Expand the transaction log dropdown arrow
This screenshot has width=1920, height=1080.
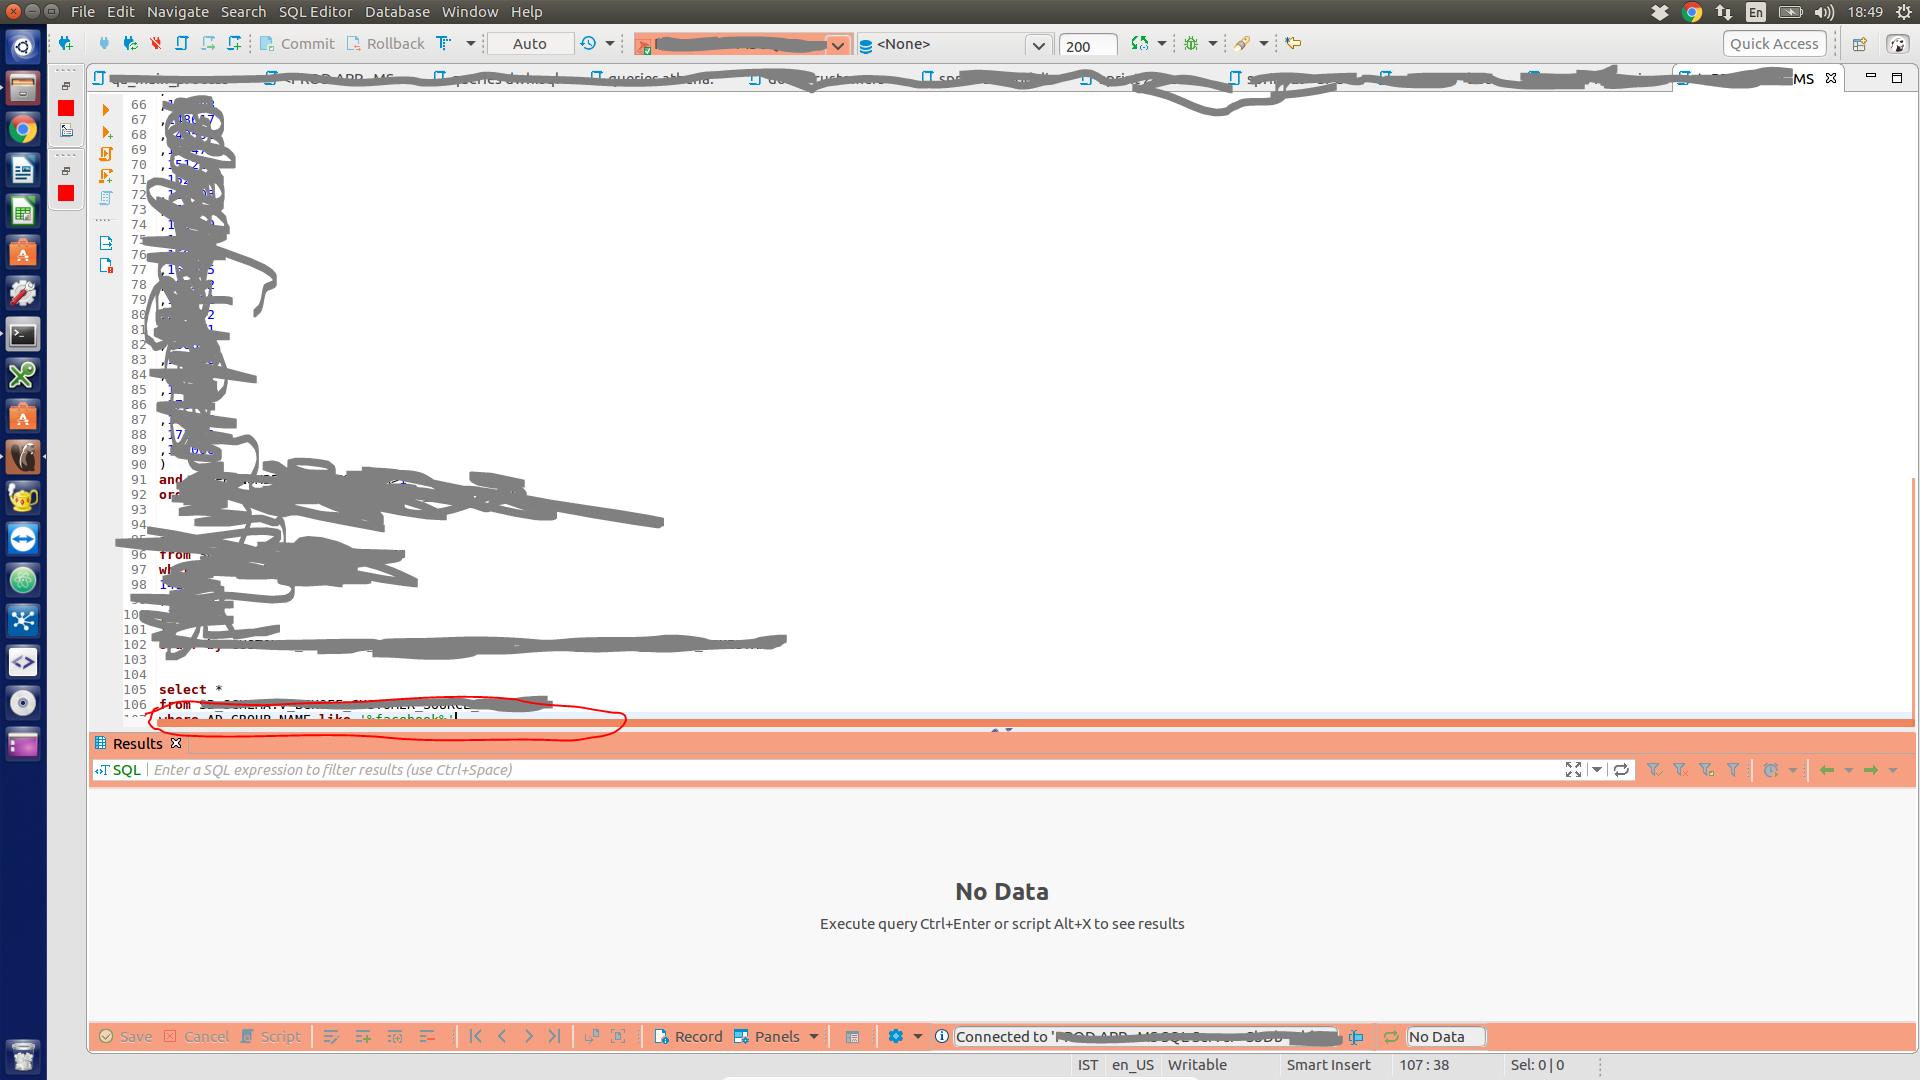pos(610,43)
